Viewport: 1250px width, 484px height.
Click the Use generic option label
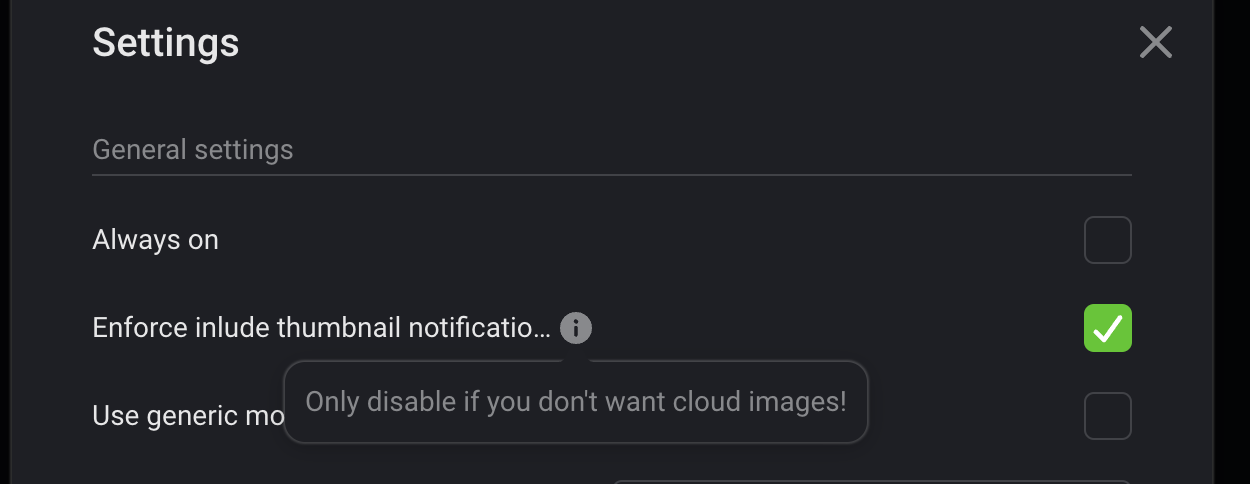(x=187, y=416)
